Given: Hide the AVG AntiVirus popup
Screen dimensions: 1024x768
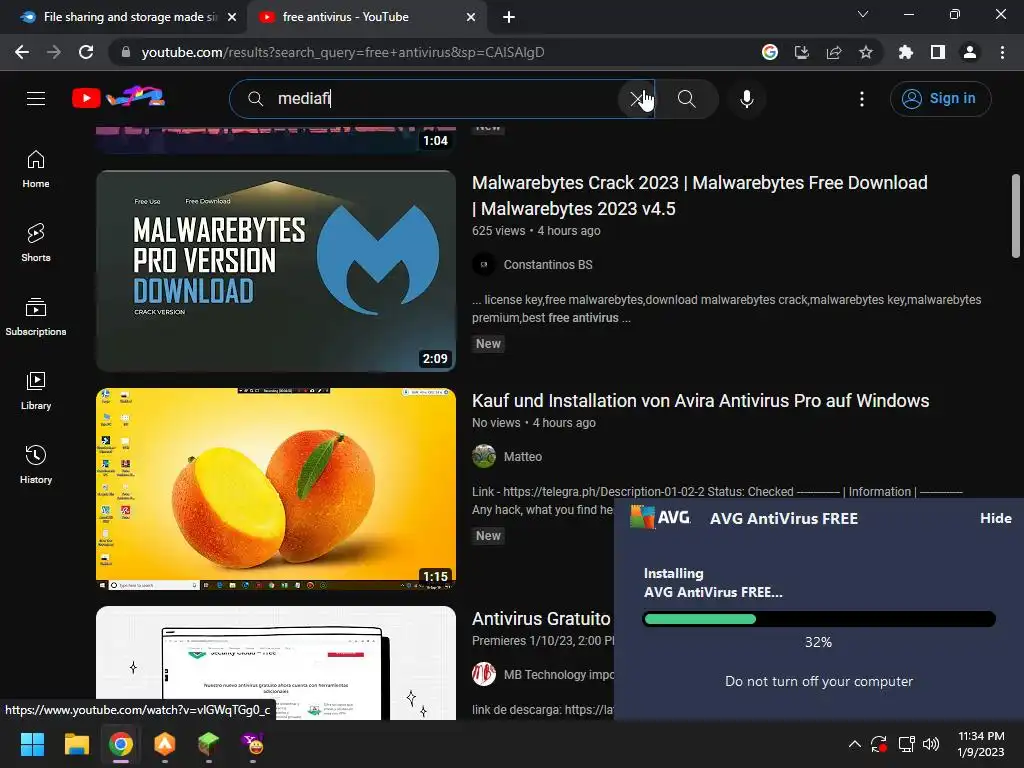Looking at the screenshot, I should (x=995, y=519).
